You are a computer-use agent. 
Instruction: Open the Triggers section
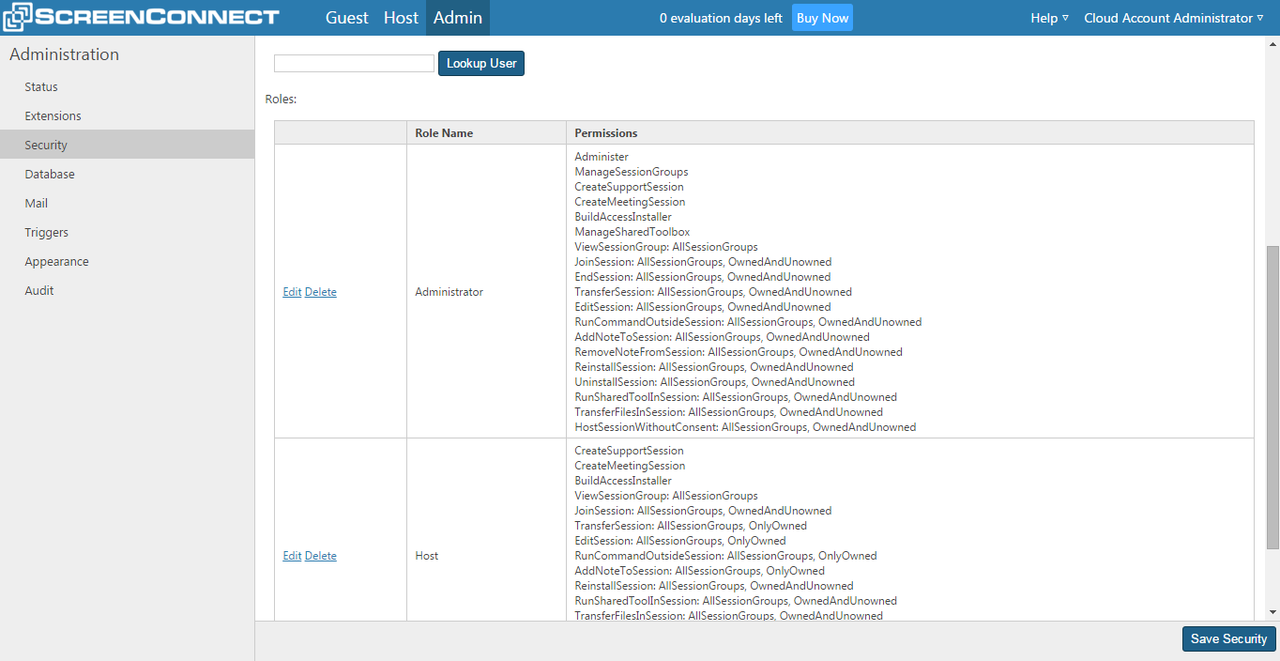(x=46, y=232)
